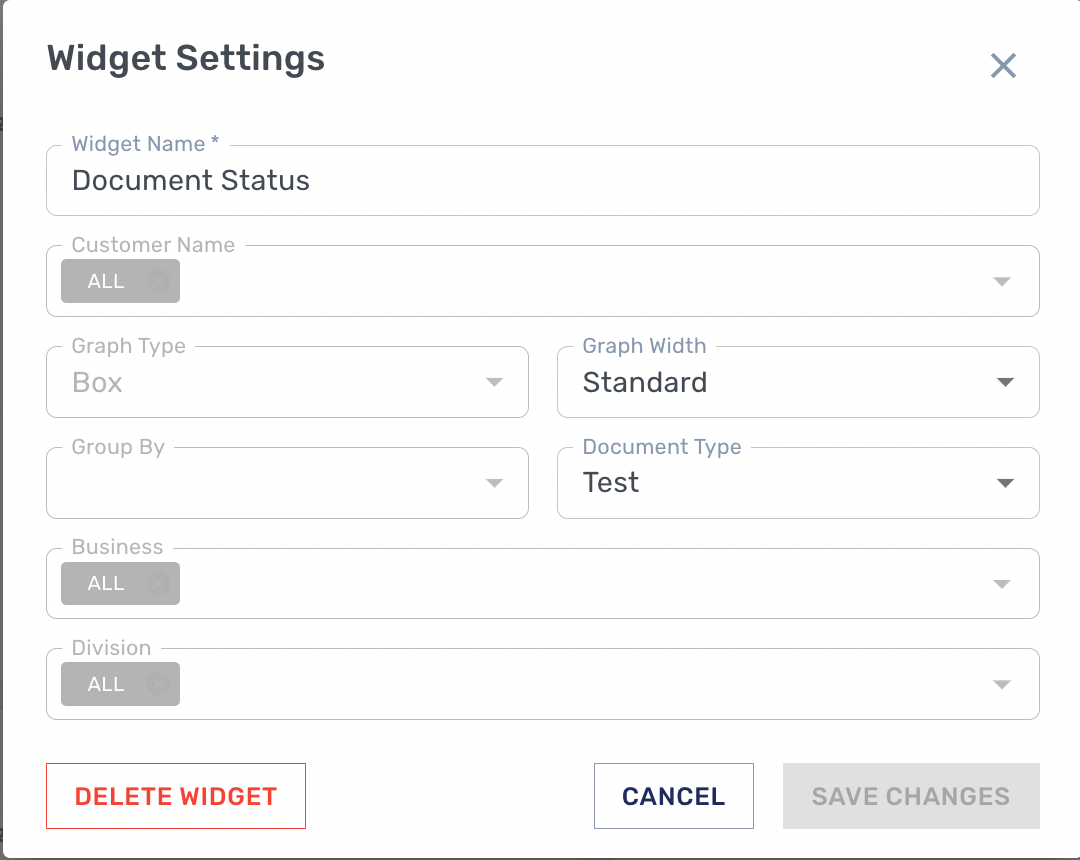Open the Graph Width dropdown arrow
1080x860 pixels.
point(1005,383)
